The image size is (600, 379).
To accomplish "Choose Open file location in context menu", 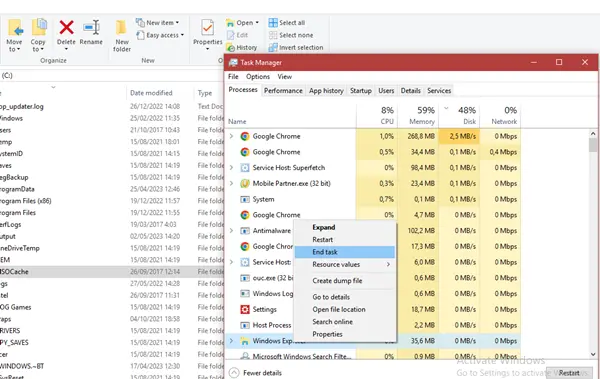I will click(x=345, y=309).
